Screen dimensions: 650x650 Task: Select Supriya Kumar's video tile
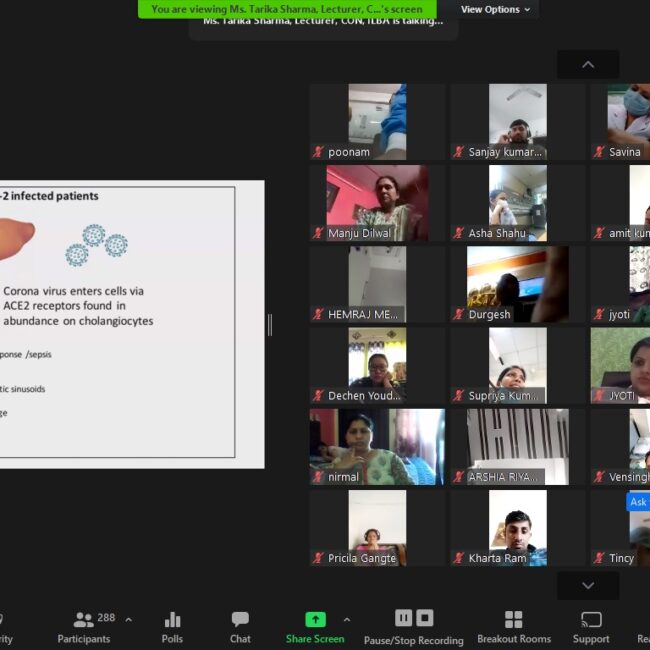coord(517,365)
